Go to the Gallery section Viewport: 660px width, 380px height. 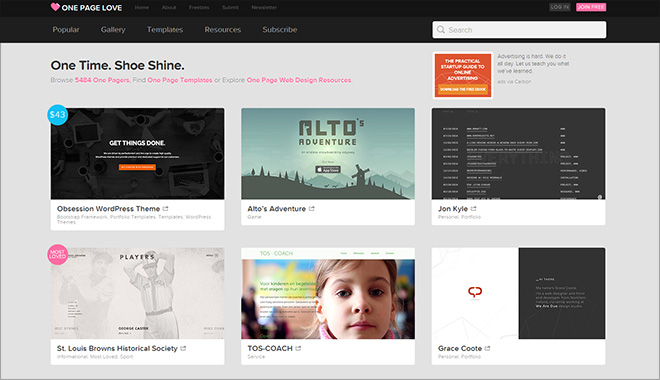(113, 29)
